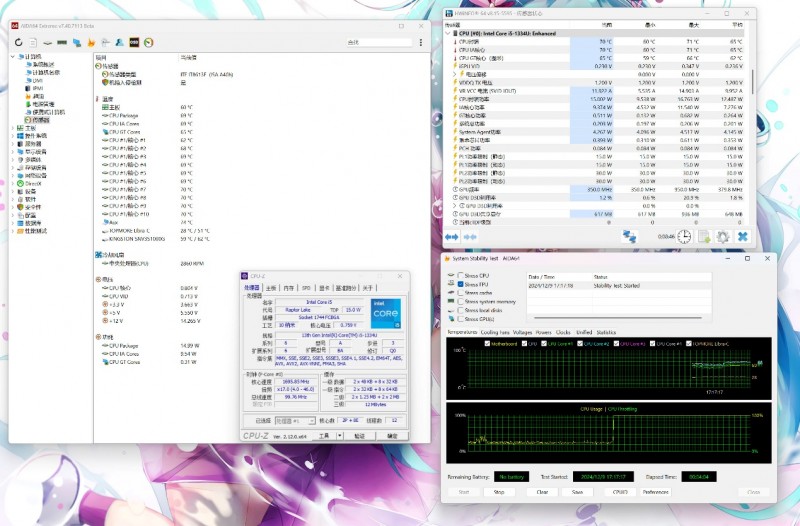The width and height of the screenshot is (800, 526).
Task: Select the selected sensor tree item with gauge icon
Action: click(x=37, y=120)
